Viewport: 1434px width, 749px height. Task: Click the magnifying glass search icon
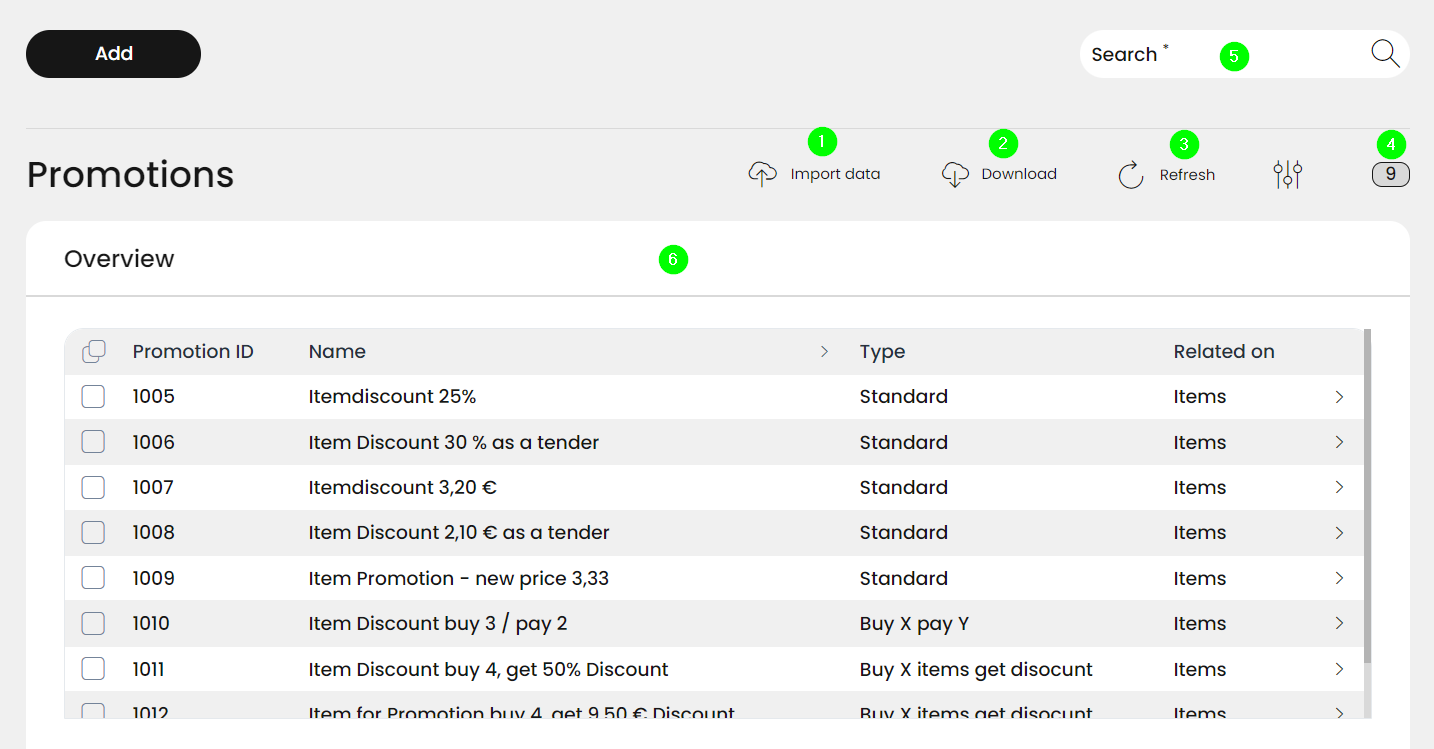point(1385,54)
